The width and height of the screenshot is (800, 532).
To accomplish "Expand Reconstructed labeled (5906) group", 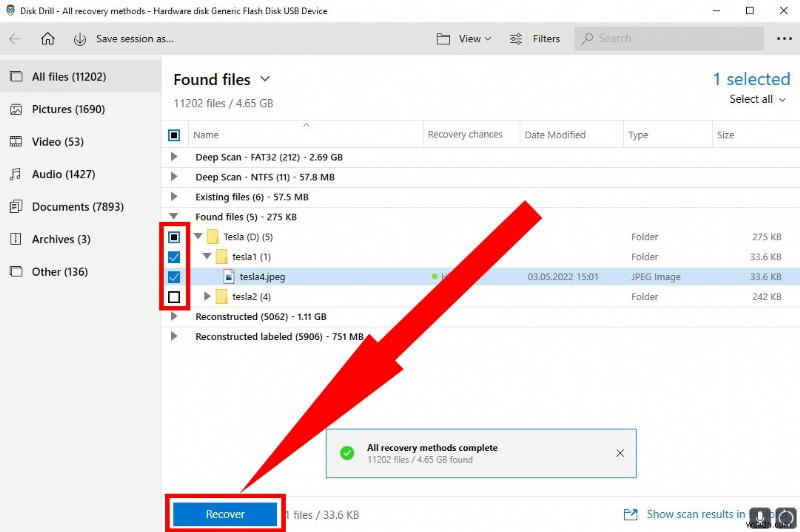I will click(174, 337).
